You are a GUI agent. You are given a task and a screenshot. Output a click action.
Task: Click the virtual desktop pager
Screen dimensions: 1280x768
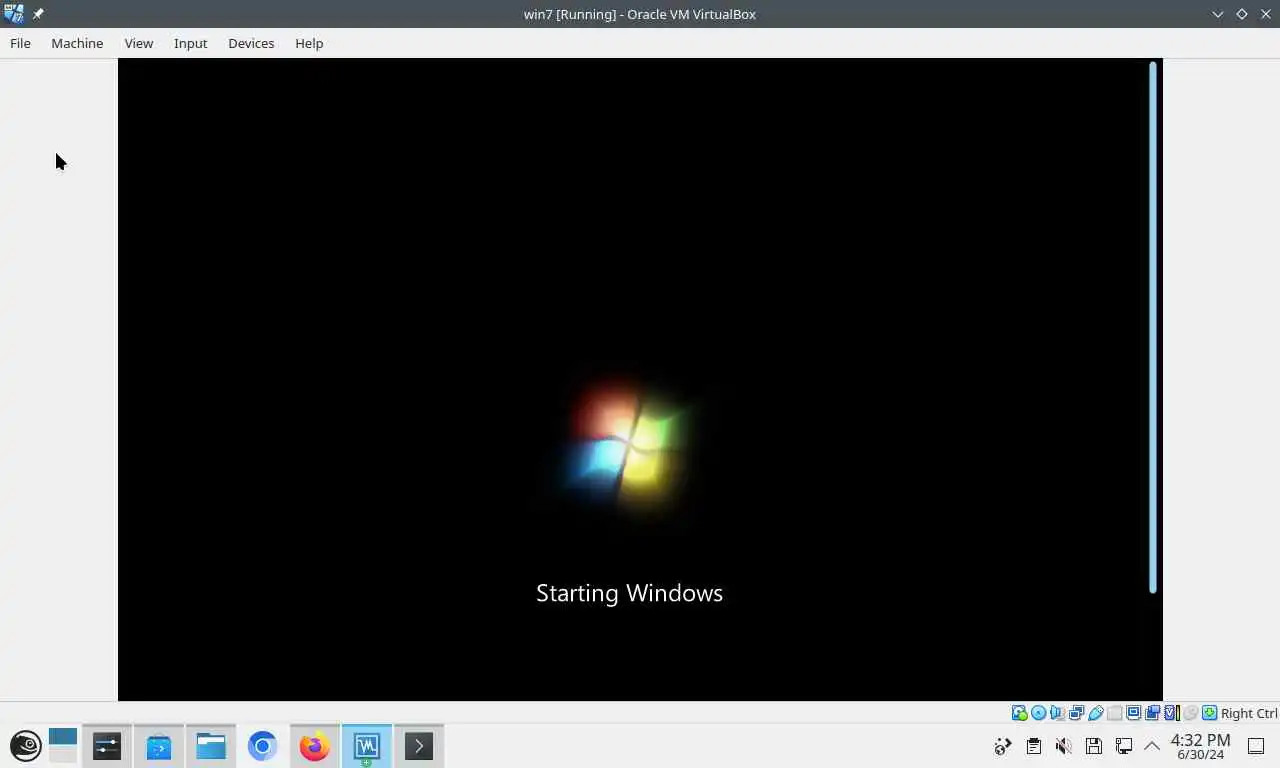point(62,746)
